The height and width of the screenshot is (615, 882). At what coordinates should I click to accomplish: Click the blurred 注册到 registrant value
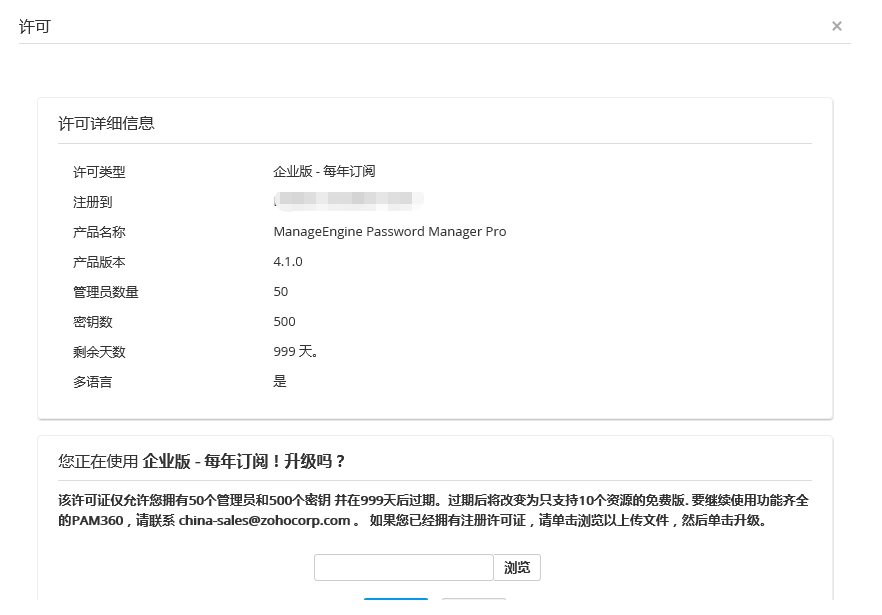click(349, 201)
